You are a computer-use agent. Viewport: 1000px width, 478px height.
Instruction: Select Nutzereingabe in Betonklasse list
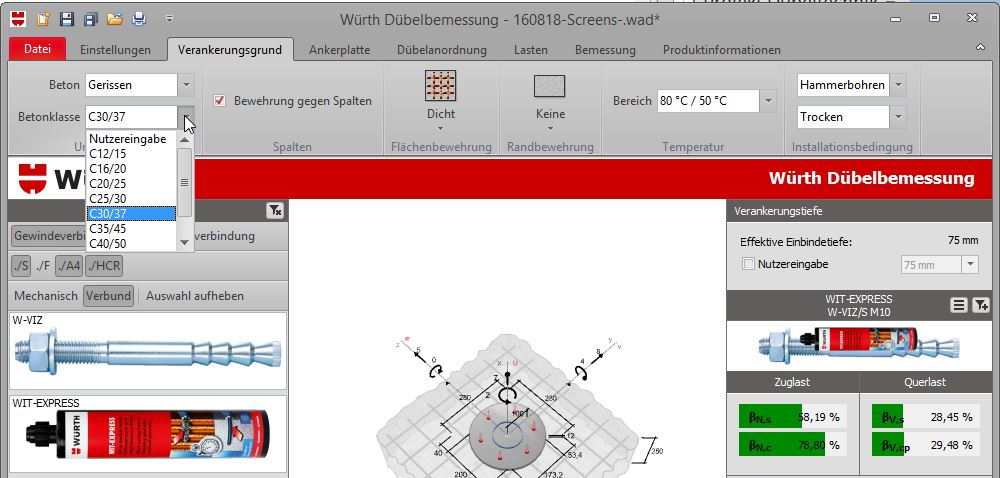131,138
